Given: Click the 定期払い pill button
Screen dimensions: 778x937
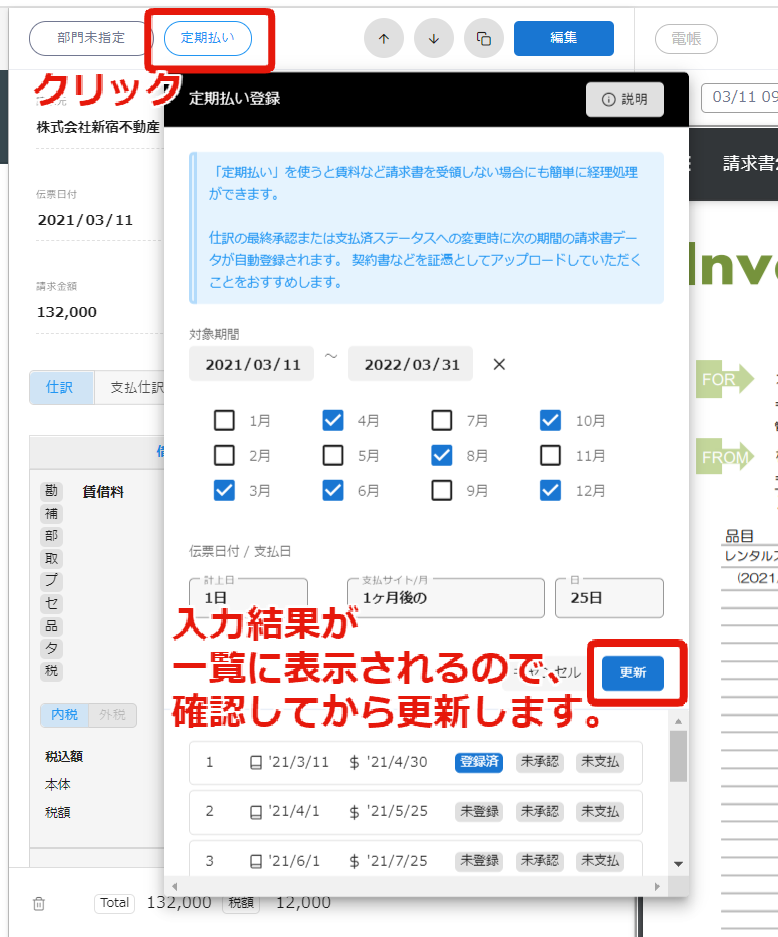Looking at the screenshot, I should pyautogui.click(x=207, y=38).
